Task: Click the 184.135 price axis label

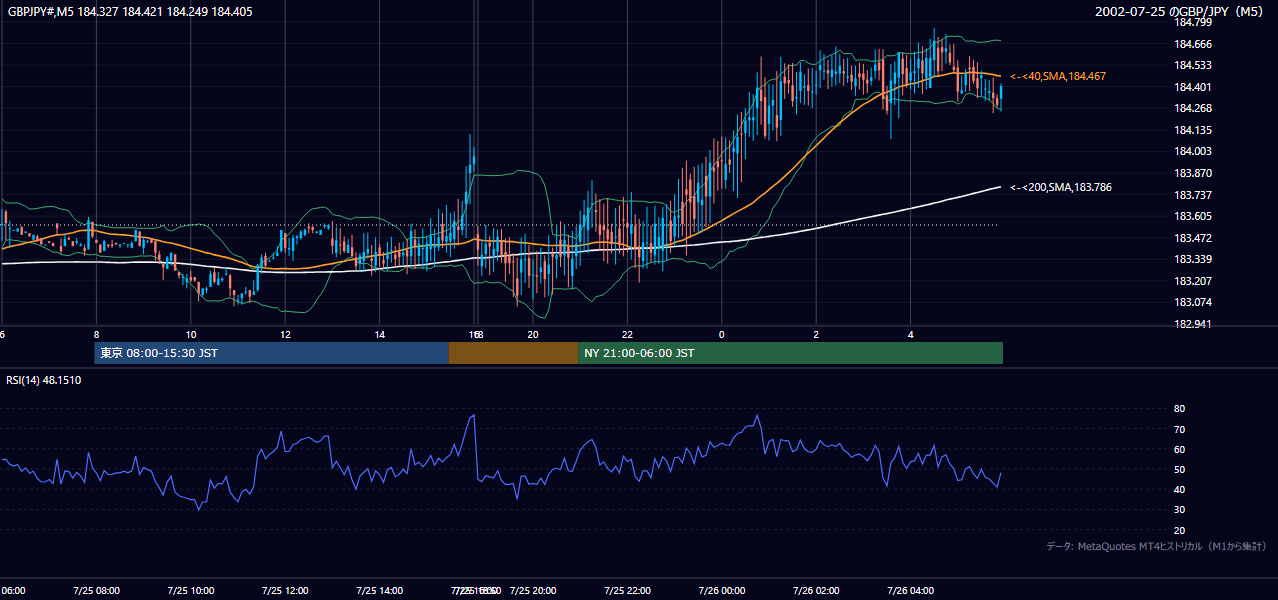Action: tap(1191, 130)
